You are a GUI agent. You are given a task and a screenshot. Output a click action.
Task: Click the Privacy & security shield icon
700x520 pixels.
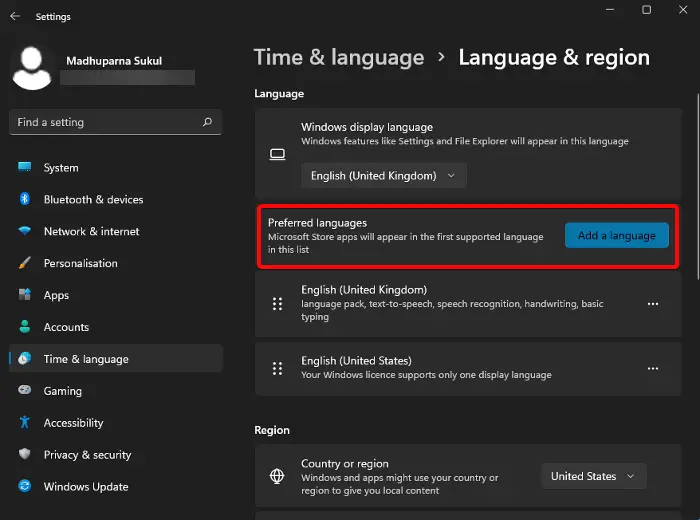[x=25, y=454]
